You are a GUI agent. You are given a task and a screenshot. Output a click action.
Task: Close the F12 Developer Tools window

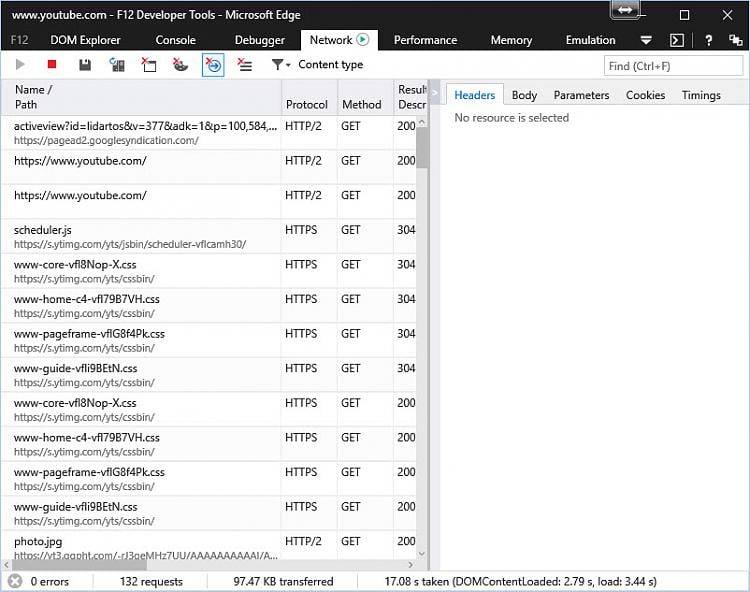pyautogui.click(x=727, y=15)
